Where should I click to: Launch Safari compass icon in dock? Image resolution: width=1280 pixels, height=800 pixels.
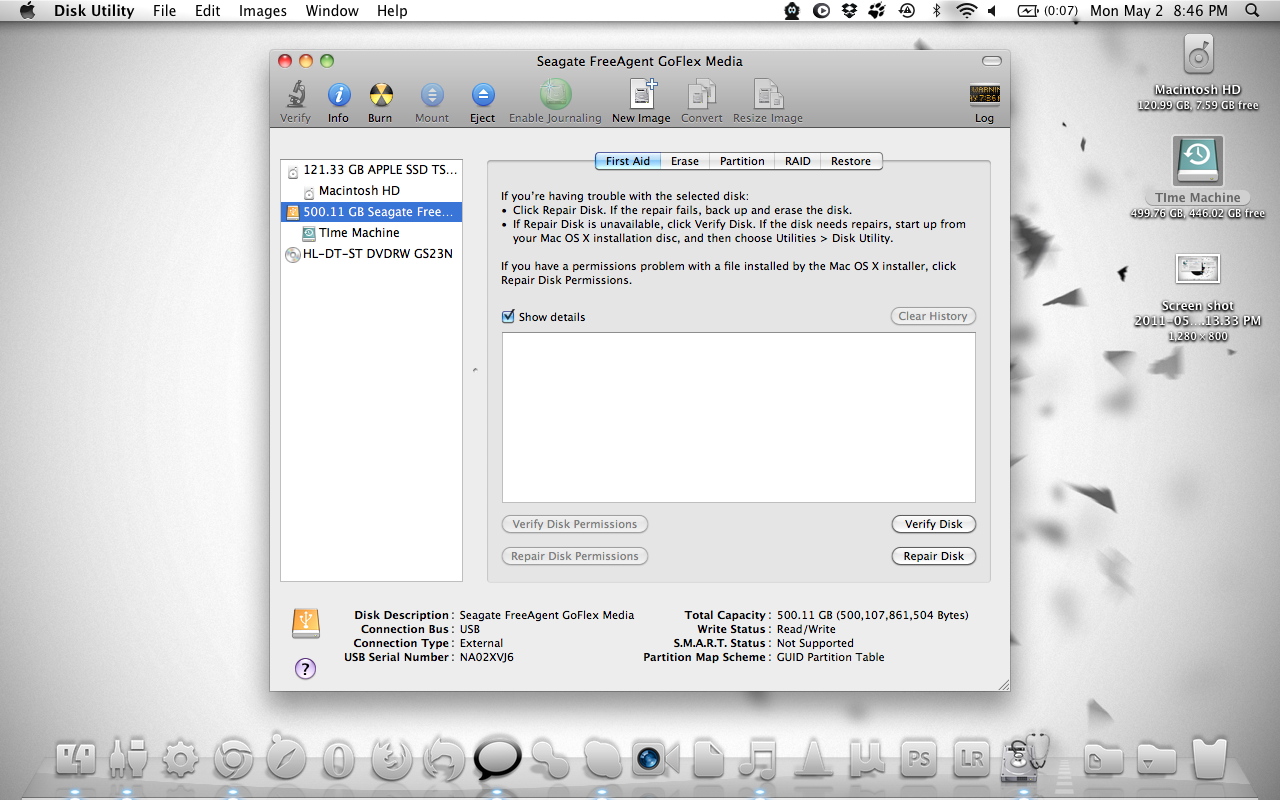(x=286, y=757)
